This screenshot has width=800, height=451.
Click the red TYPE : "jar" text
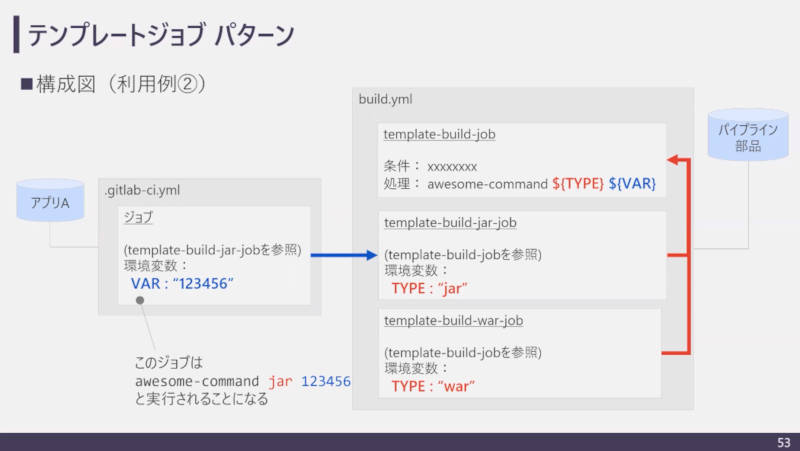(429, 289)
